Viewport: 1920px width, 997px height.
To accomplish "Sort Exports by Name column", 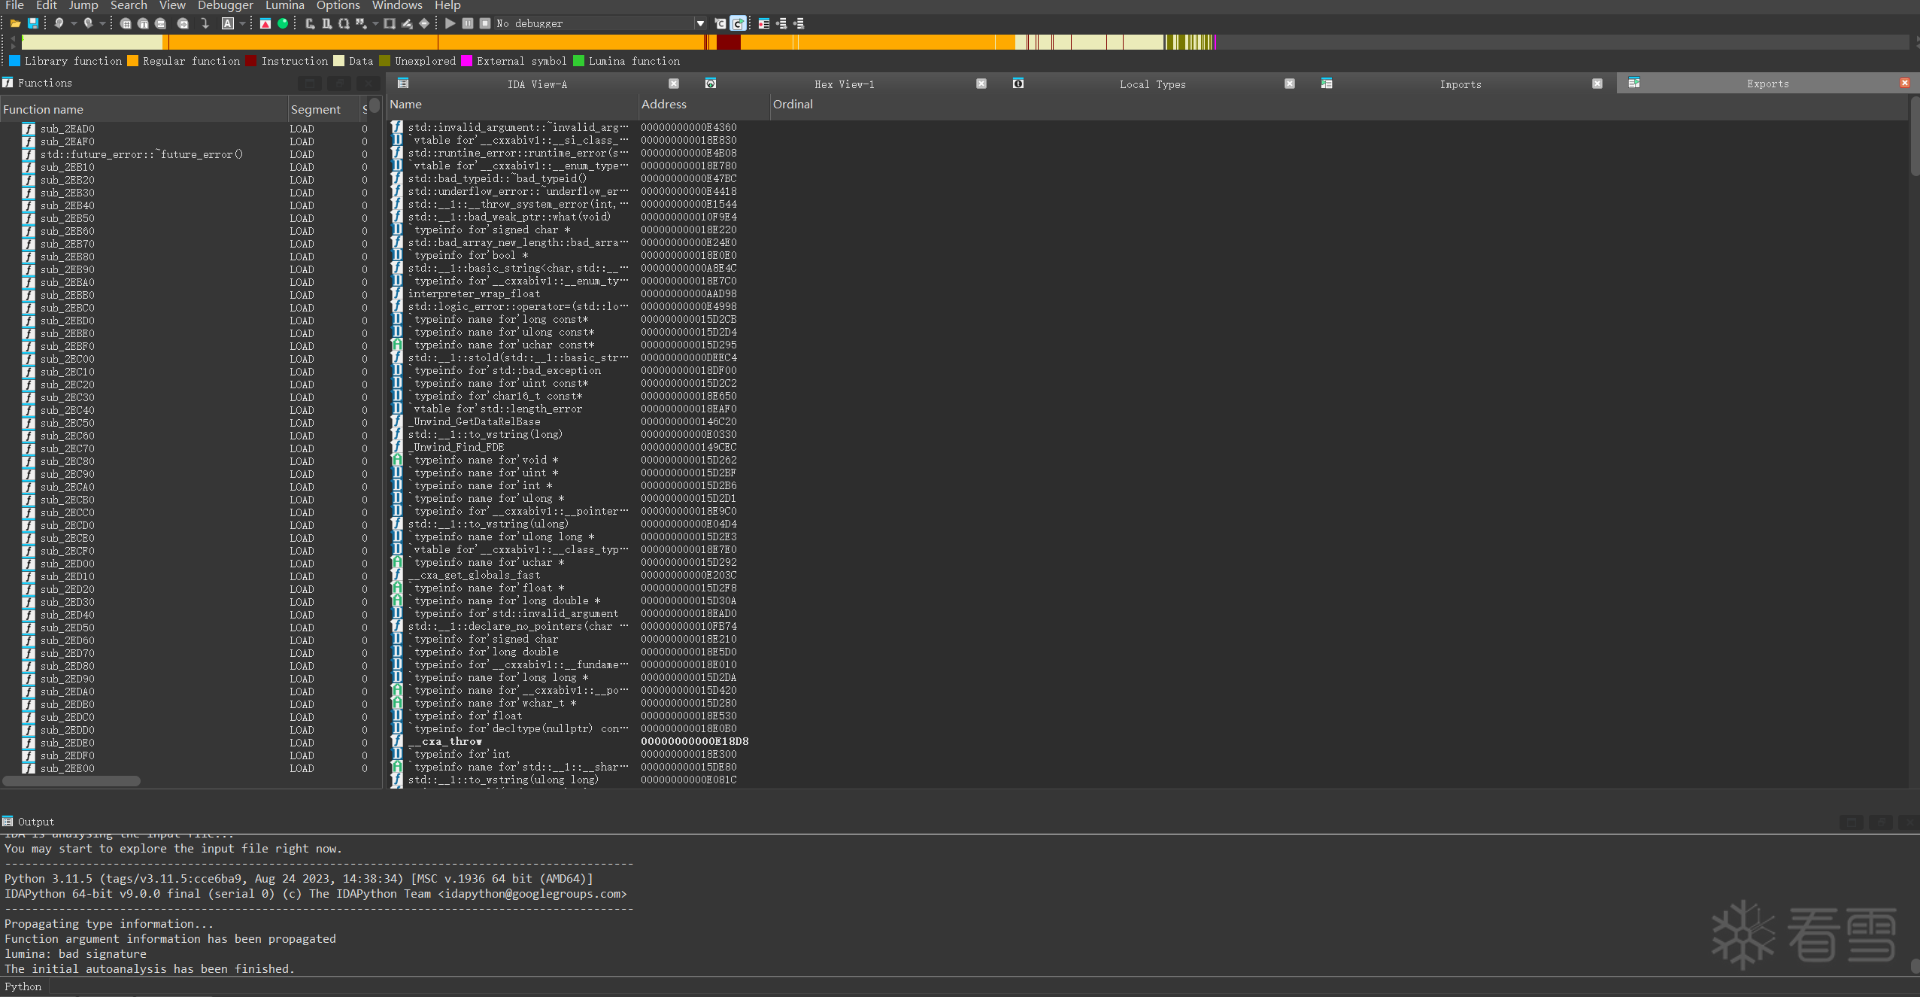I will tap(513, 105).
